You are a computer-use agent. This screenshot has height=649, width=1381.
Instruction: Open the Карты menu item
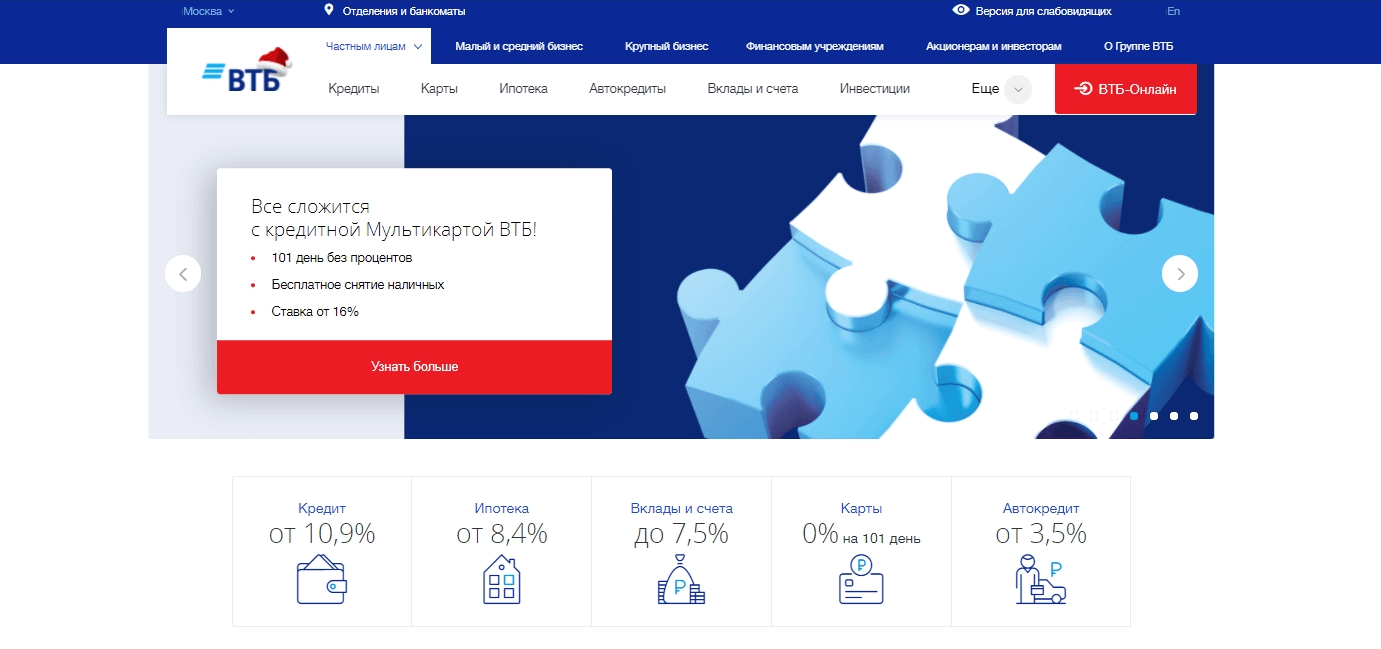coord(439,88)
